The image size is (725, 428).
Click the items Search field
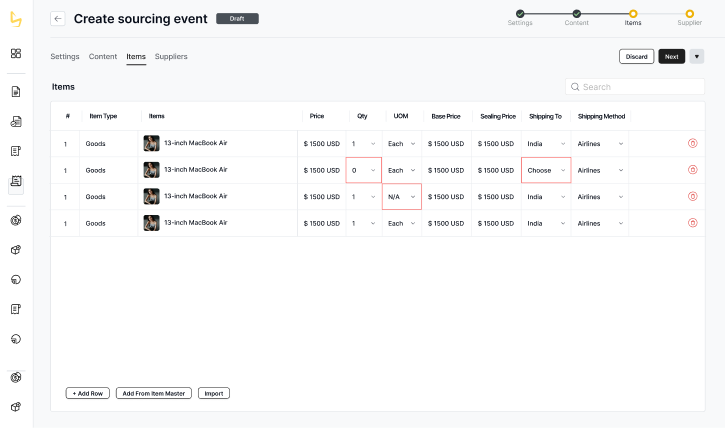click(x=635, y=87)
